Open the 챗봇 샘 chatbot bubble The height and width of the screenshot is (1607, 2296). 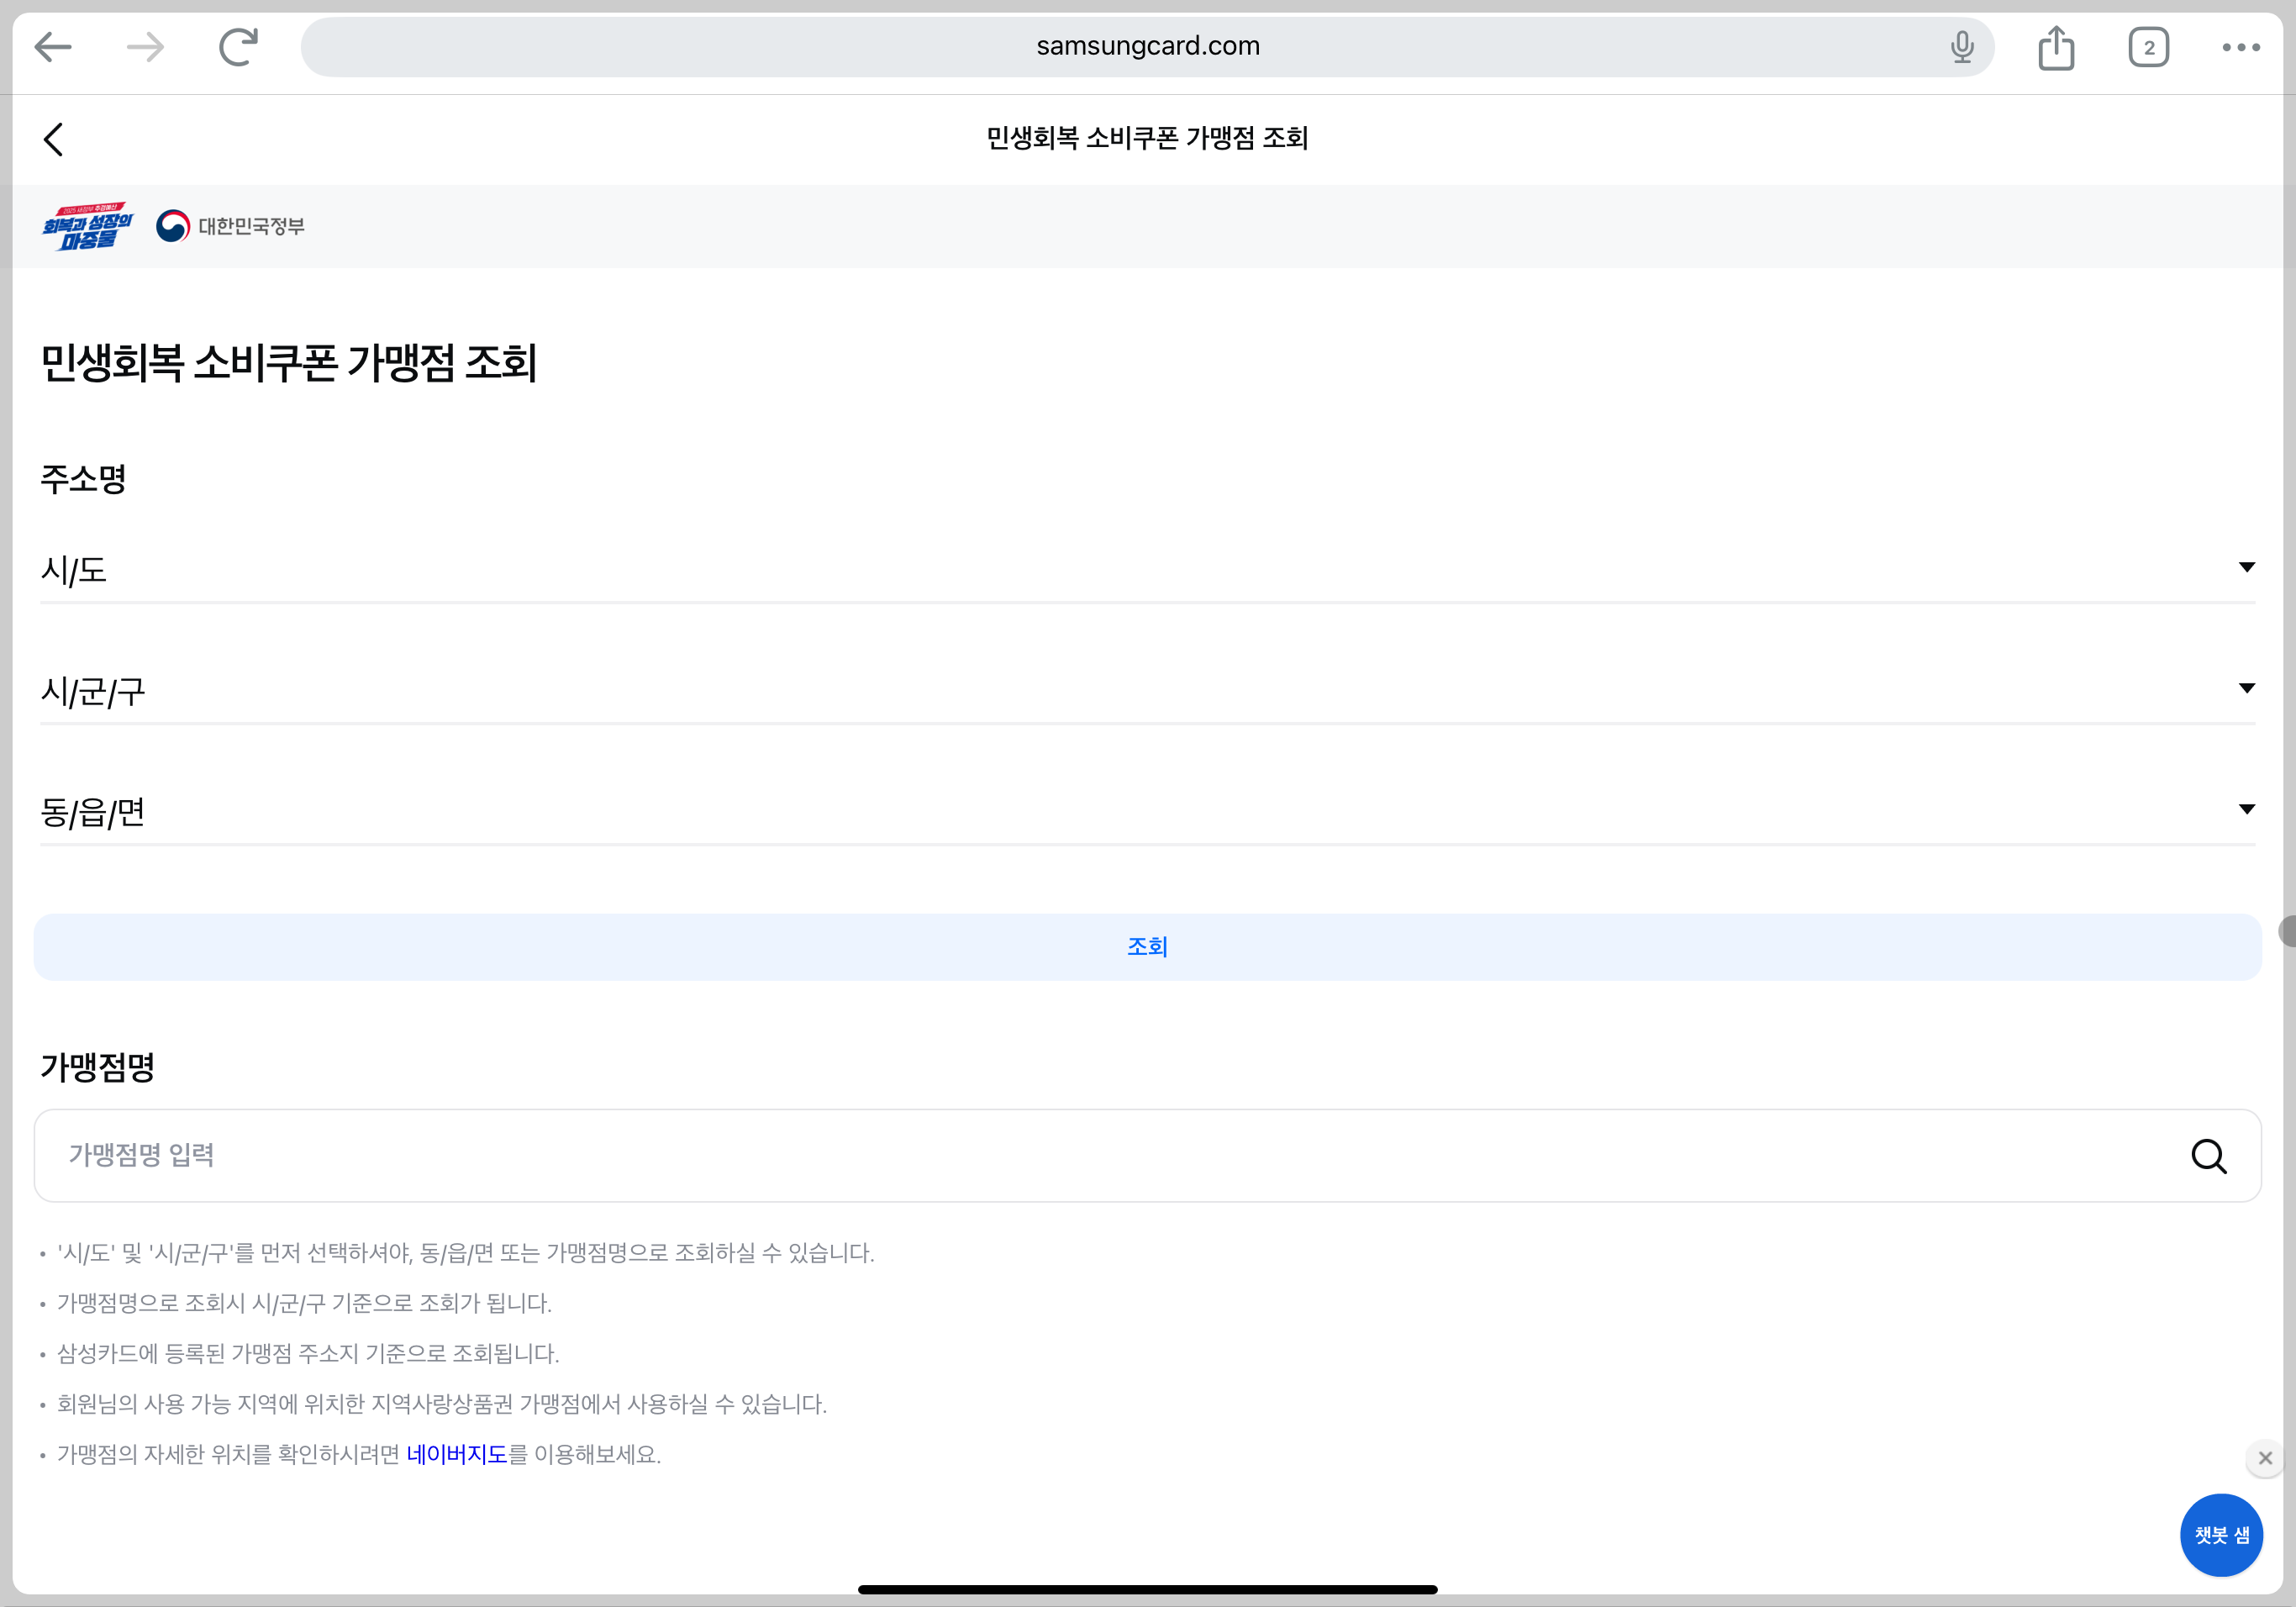click(x=2221, y=1535)
